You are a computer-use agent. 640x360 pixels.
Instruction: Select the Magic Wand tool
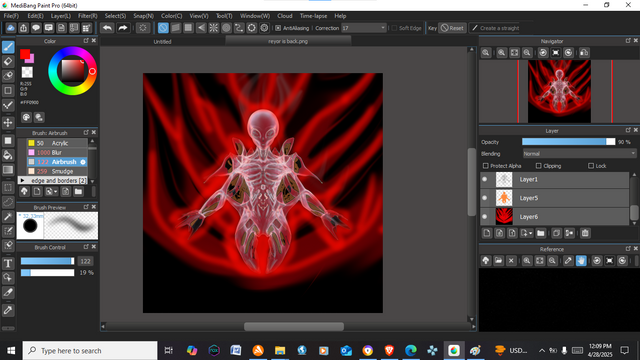tap(8, 217)
